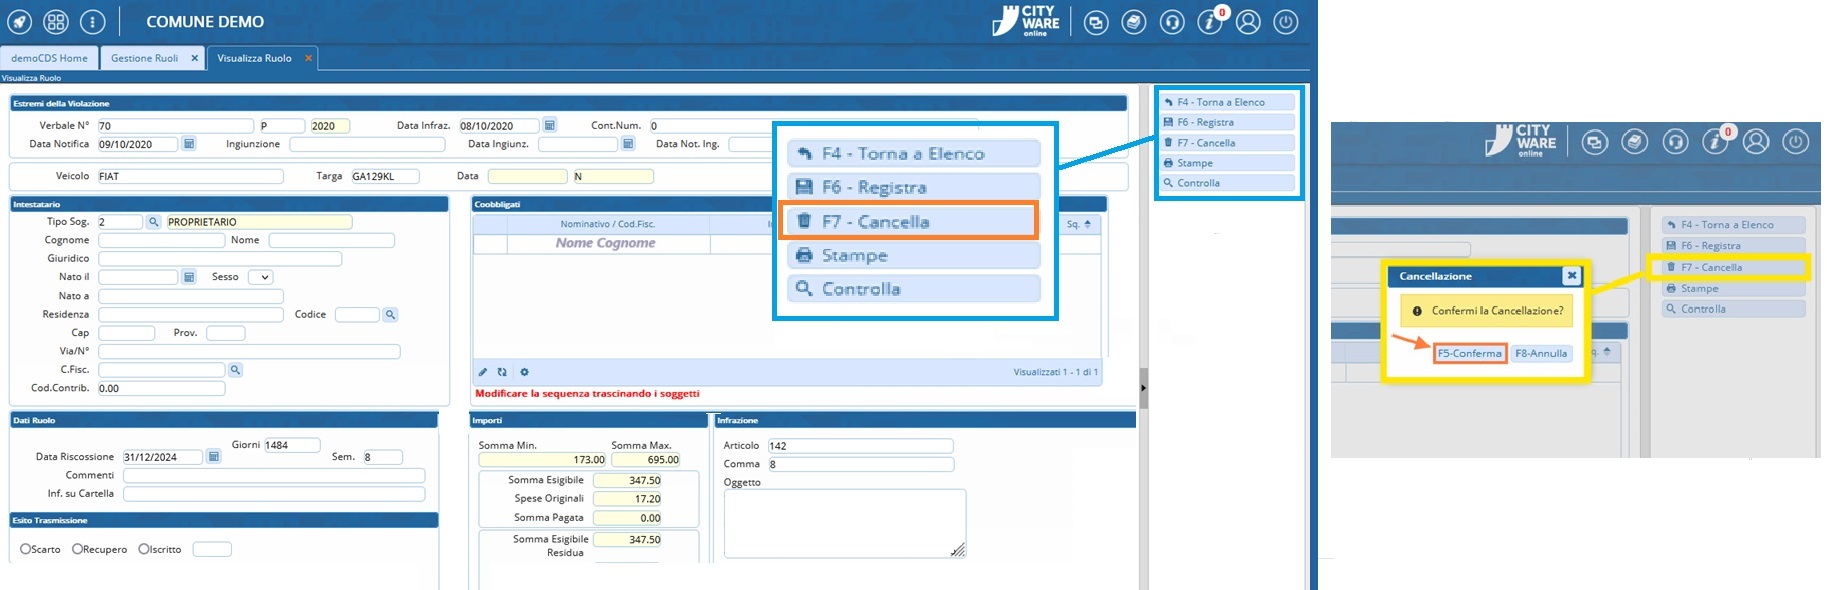Click search magnifier next to Tipo Sog.
Screen dimensions: 1827x590
coord(154,222)
